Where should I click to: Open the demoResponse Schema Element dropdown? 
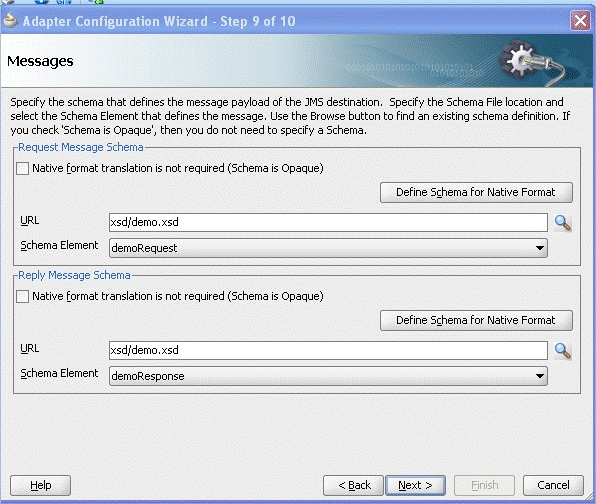[x=328, y=376]
